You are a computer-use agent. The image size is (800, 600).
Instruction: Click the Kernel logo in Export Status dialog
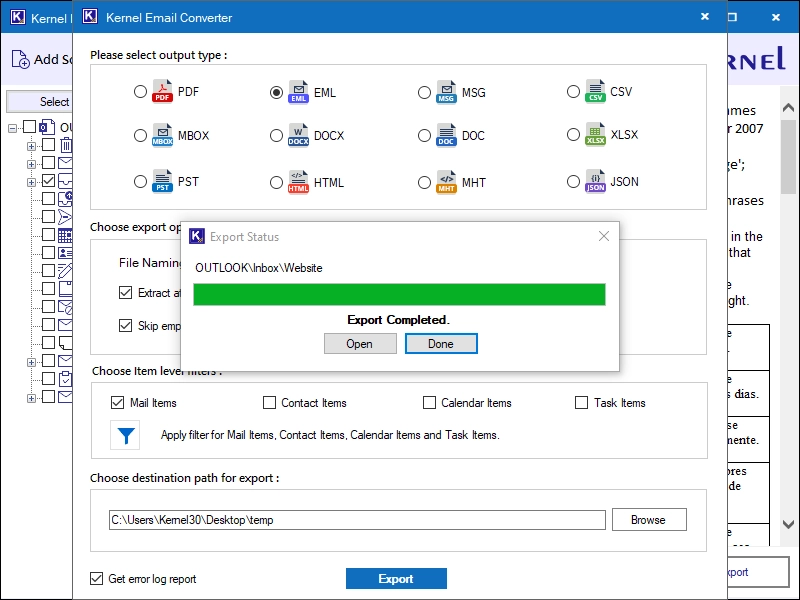pos(196,236)
